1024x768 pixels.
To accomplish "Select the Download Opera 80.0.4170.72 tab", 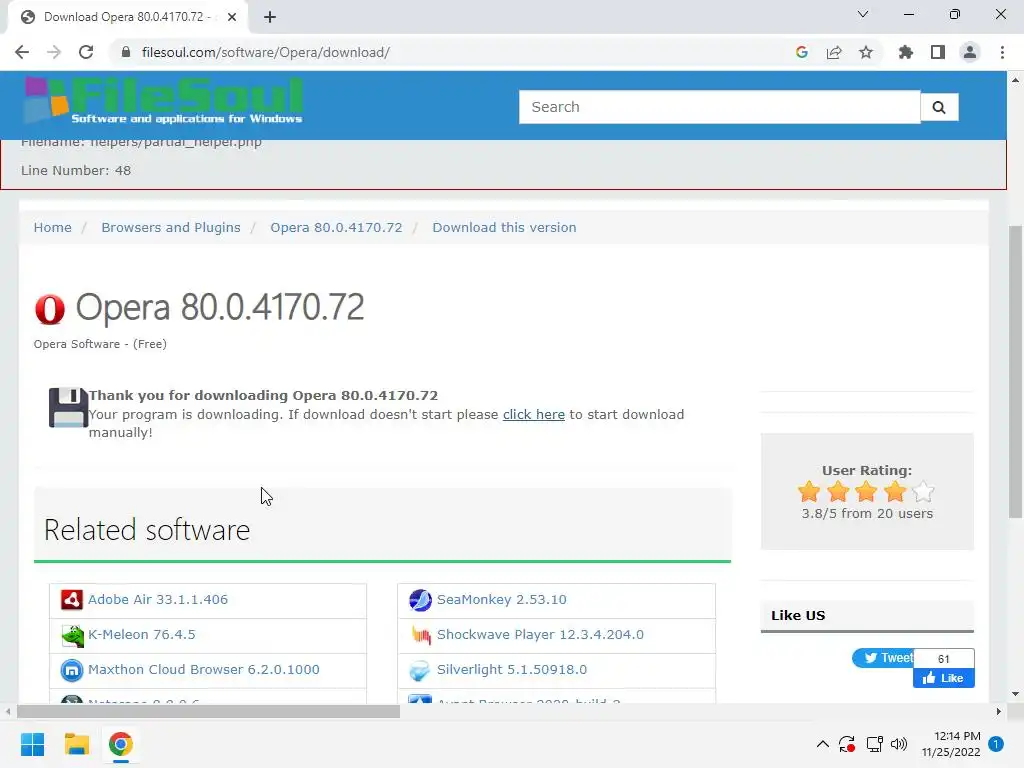I will (127, 17).
